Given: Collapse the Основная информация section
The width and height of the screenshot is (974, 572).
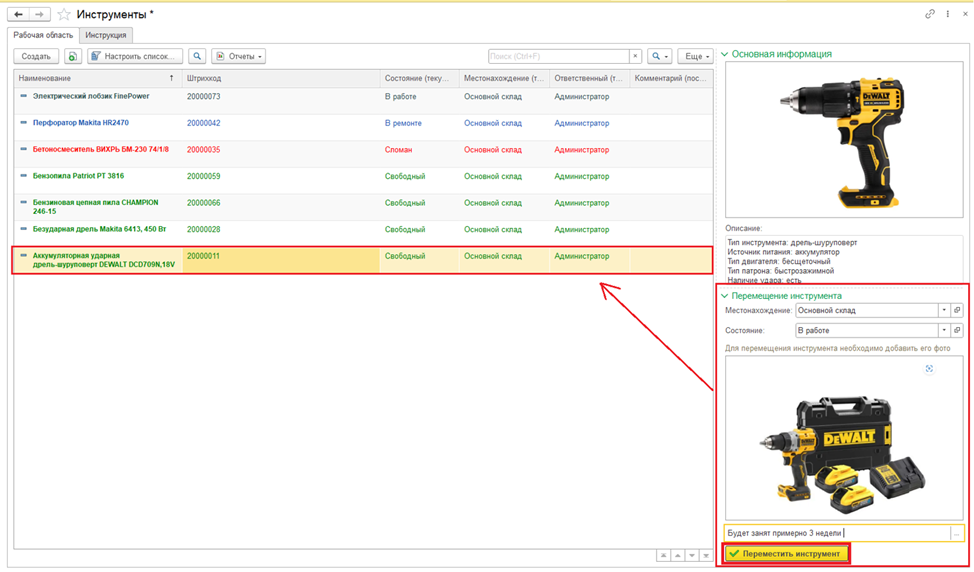Looking at the screenshot, I should [725, 54].
